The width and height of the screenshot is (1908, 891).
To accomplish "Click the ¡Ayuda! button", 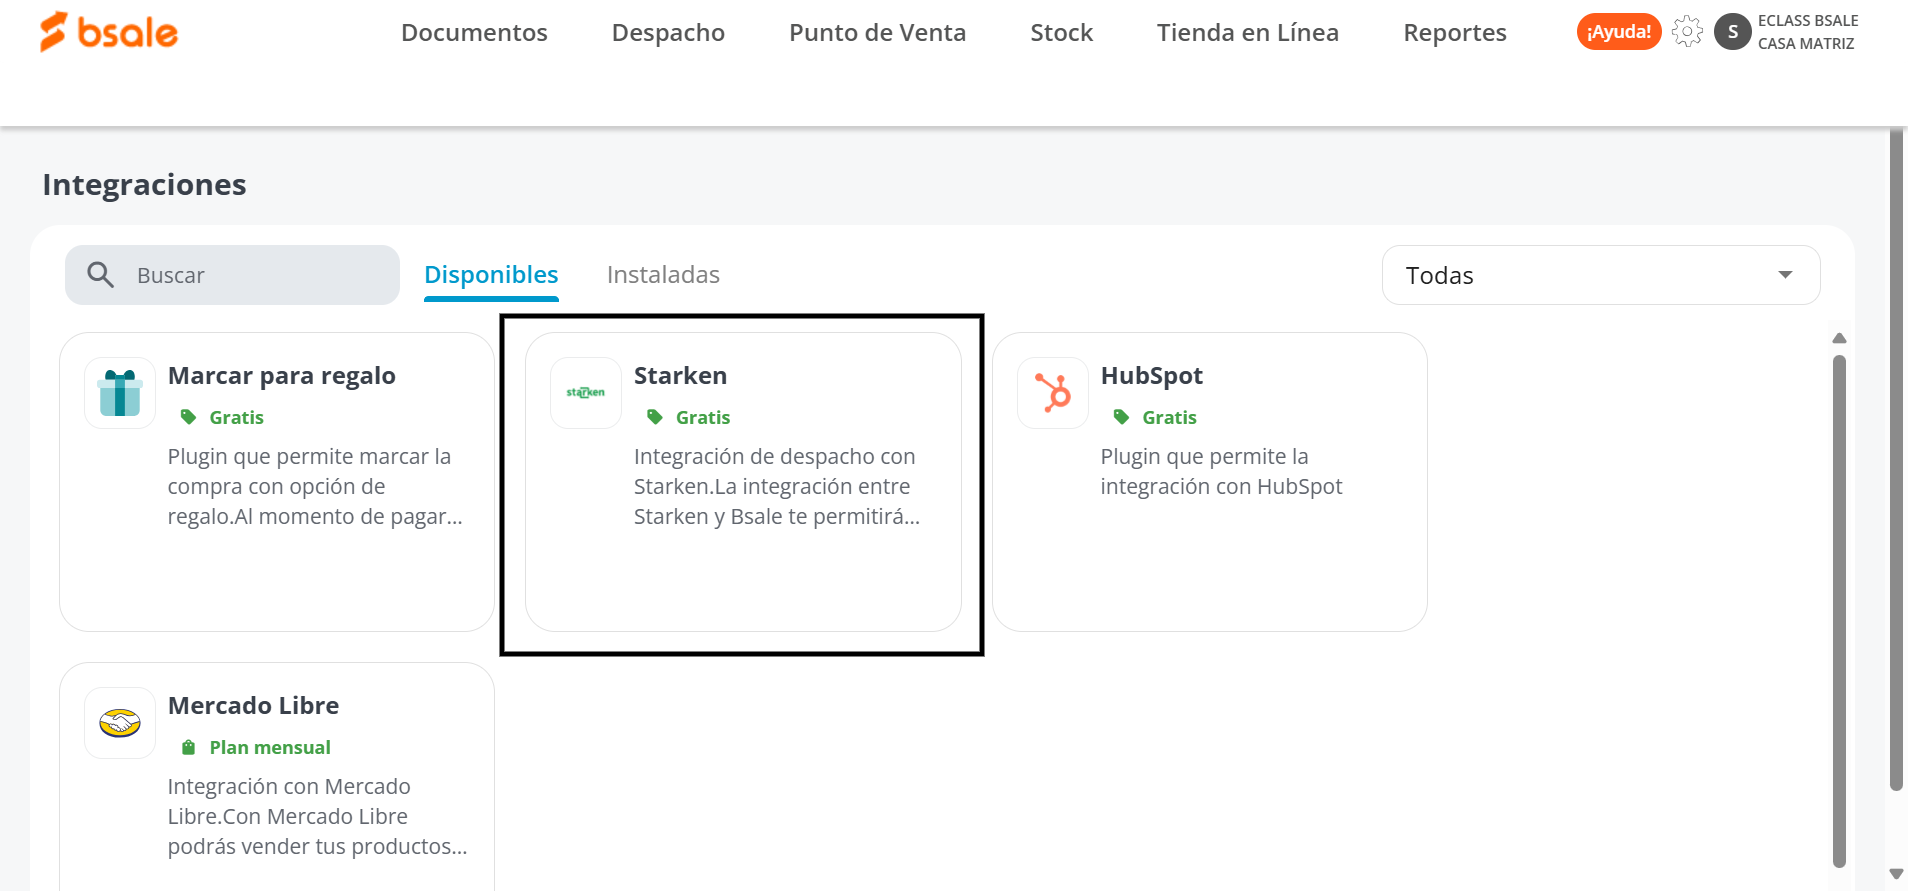I will pos(1619,32).
